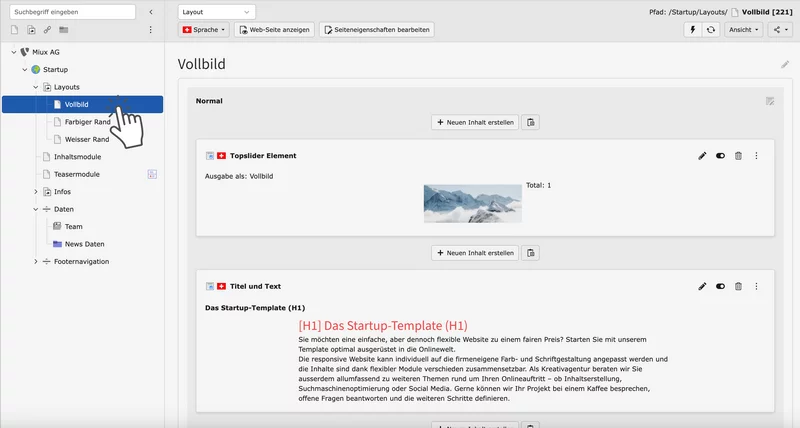Open the page tree options menu
This screenshot has width=800, height=428.
point(151,30)
